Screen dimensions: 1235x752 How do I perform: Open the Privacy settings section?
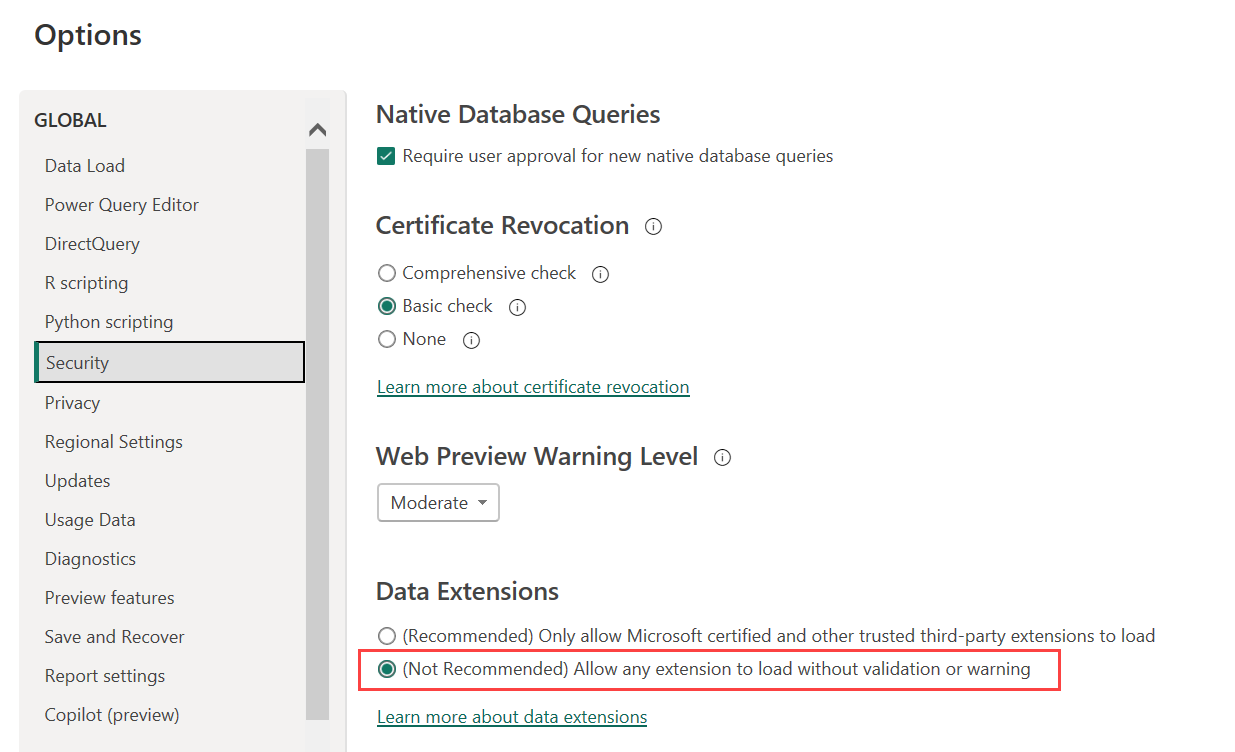(72, 403)
